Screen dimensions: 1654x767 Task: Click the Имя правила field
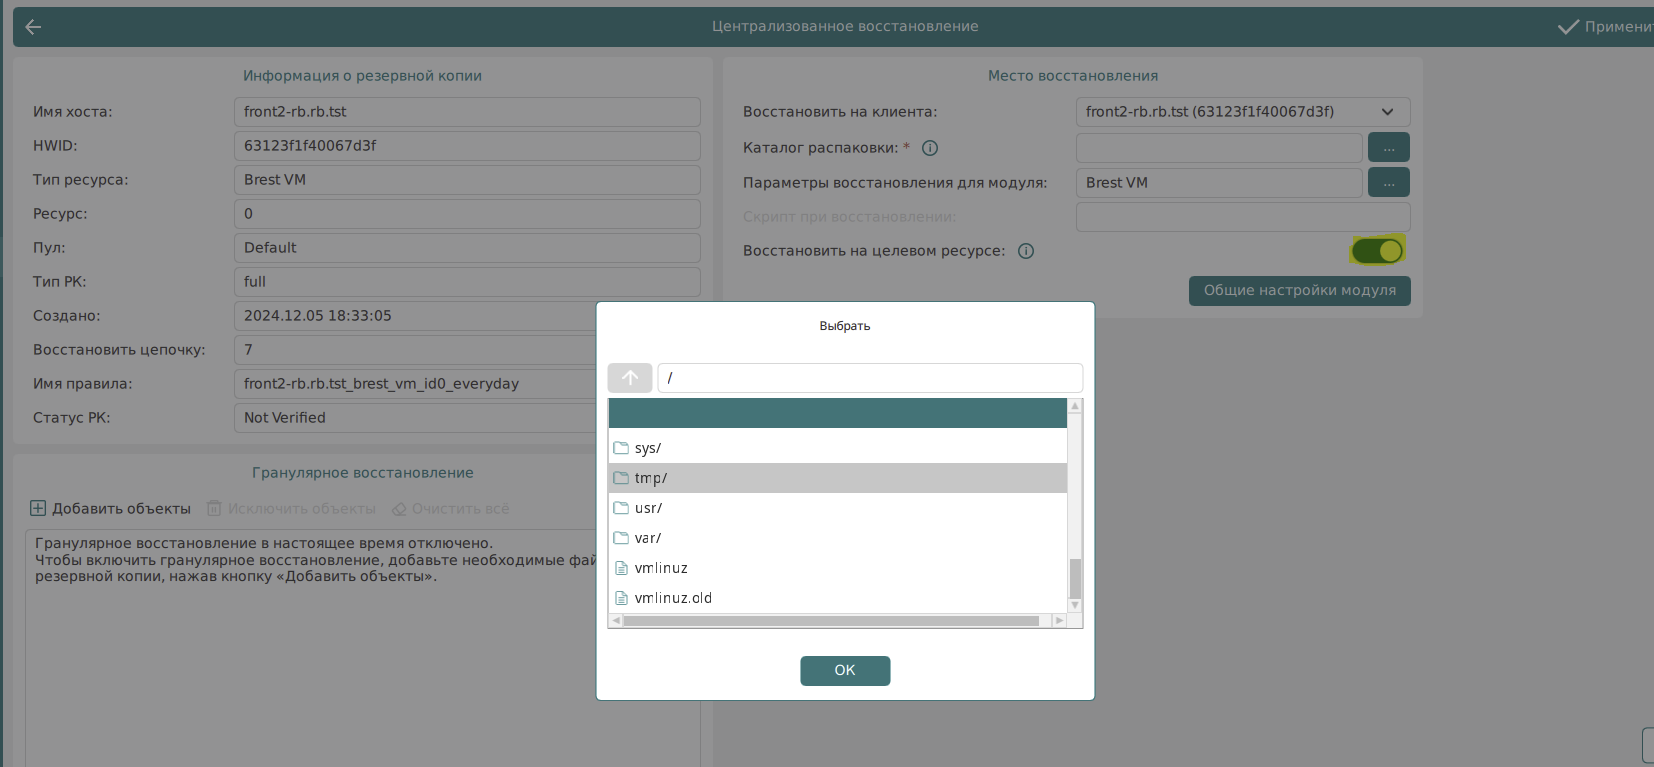415,384
